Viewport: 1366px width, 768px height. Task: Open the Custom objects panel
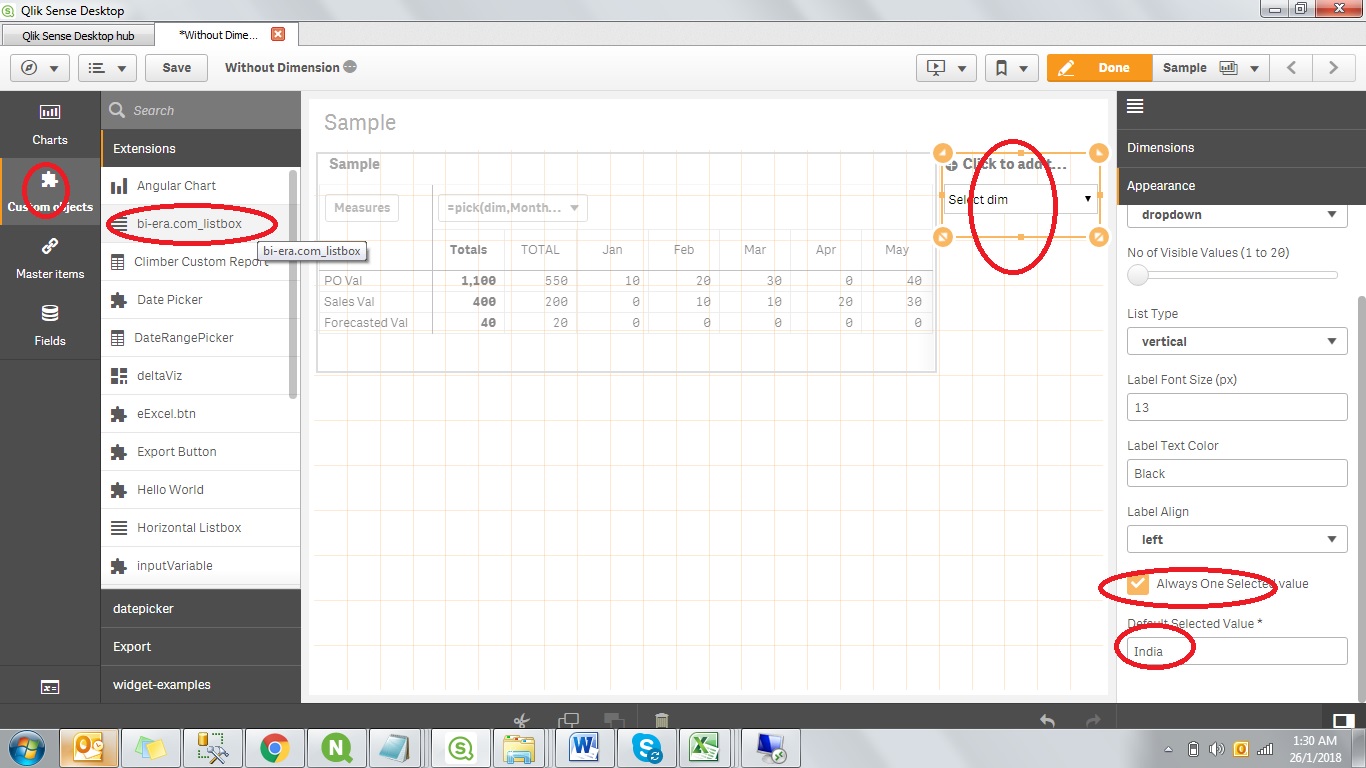(x=50, y=191)
